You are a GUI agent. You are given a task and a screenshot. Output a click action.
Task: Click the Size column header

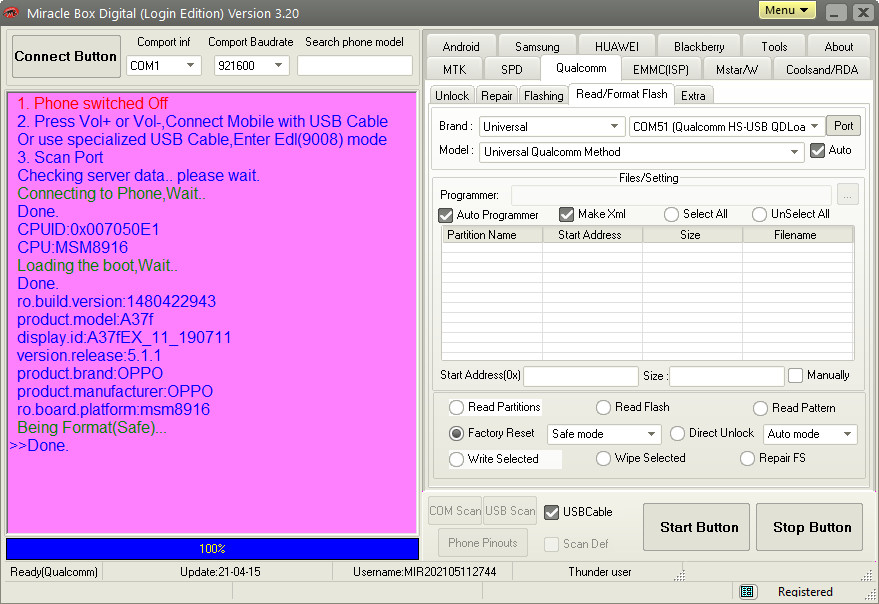coord(693,235)
